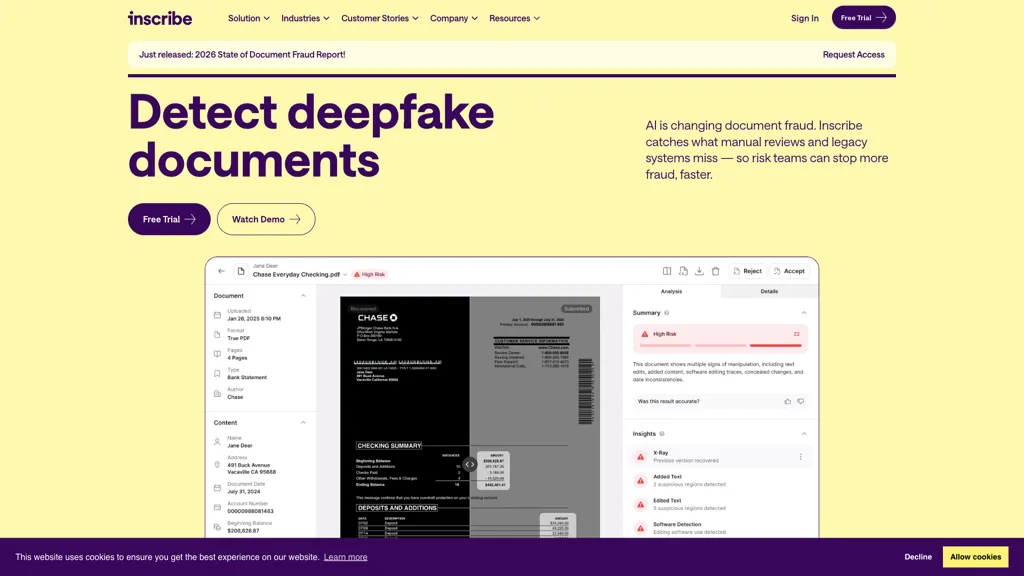Collapse the Content section chevron
This screenshot has height=576, width=1024.
click(303, 423)
